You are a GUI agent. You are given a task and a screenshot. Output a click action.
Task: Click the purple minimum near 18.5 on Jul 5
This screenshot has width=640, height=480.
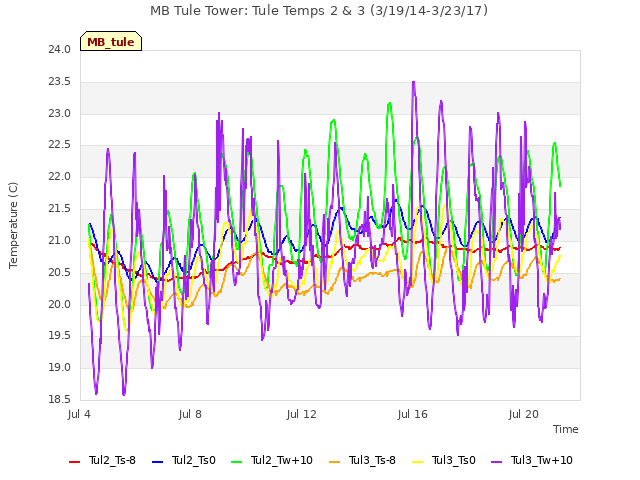pyautogui.click(x=124, y=394)
